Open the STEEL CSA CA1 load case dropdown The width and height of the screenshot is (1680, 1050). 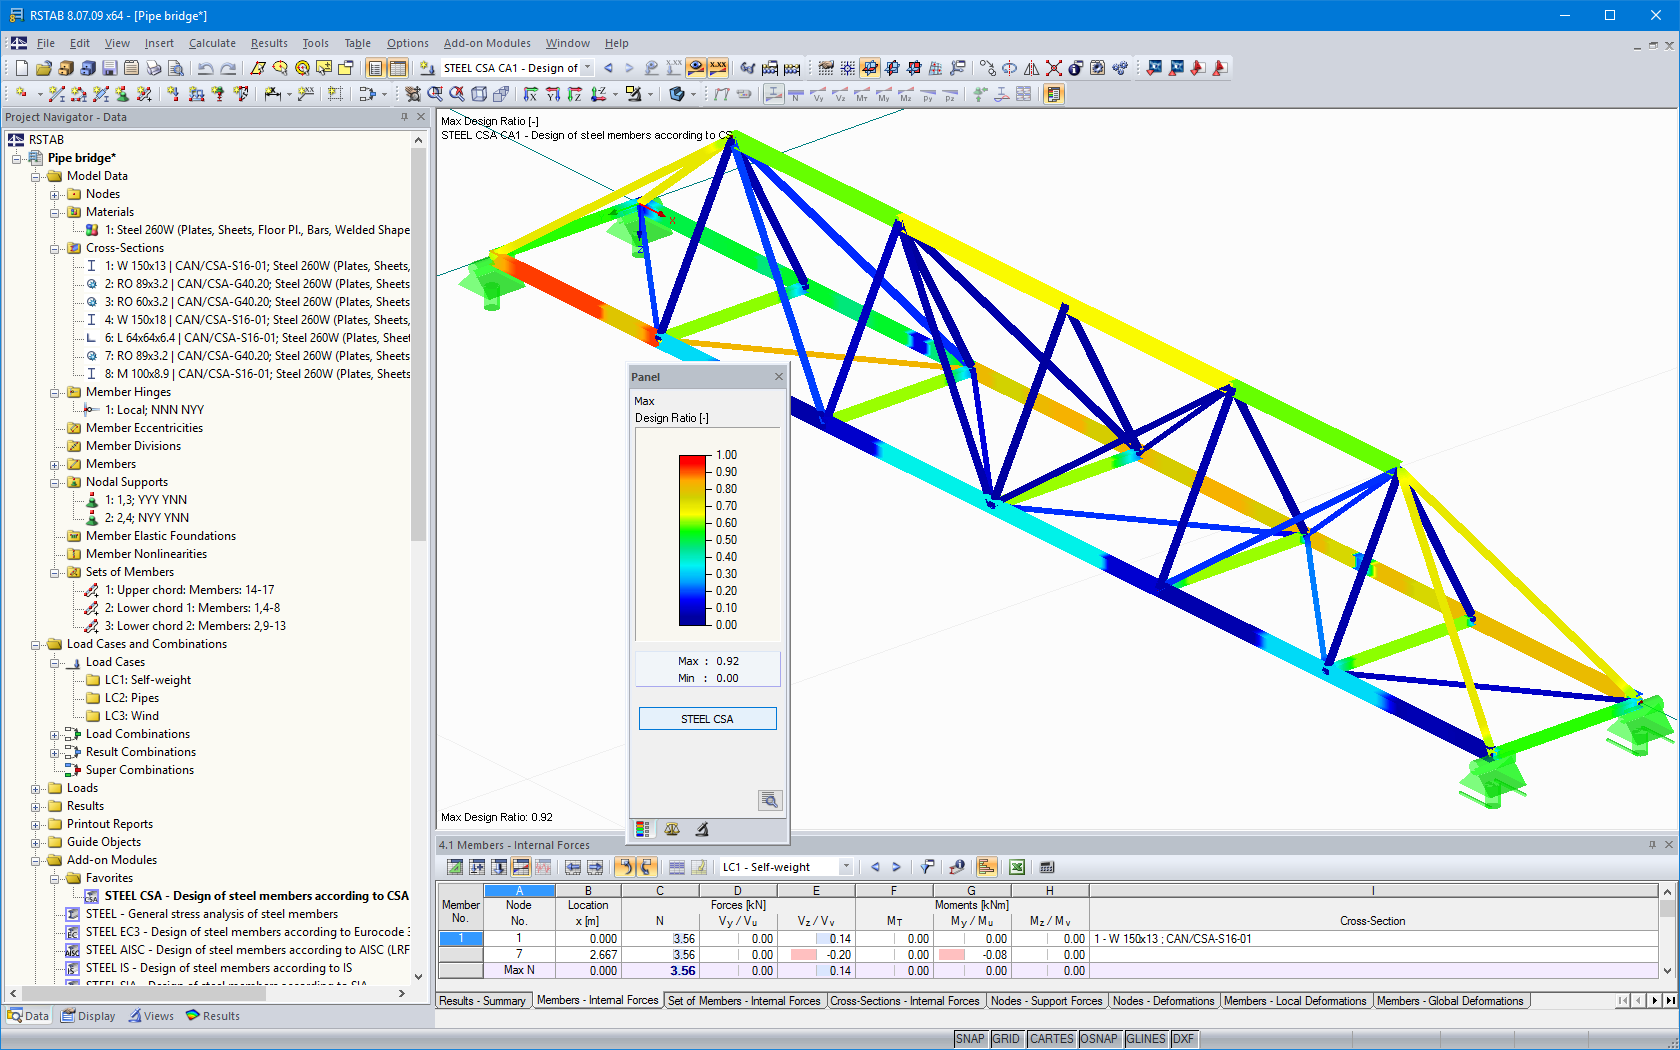(587, 68)
